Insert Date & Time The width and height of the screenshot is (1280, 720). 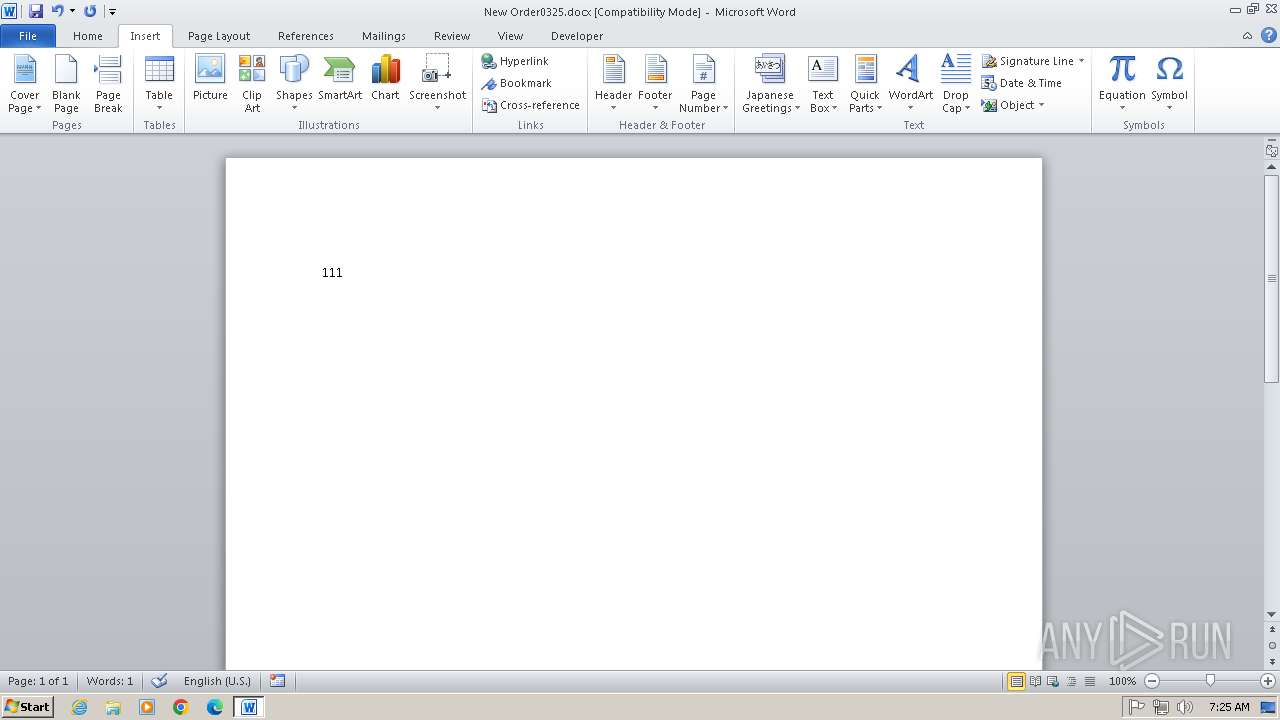click(1021, 83)
